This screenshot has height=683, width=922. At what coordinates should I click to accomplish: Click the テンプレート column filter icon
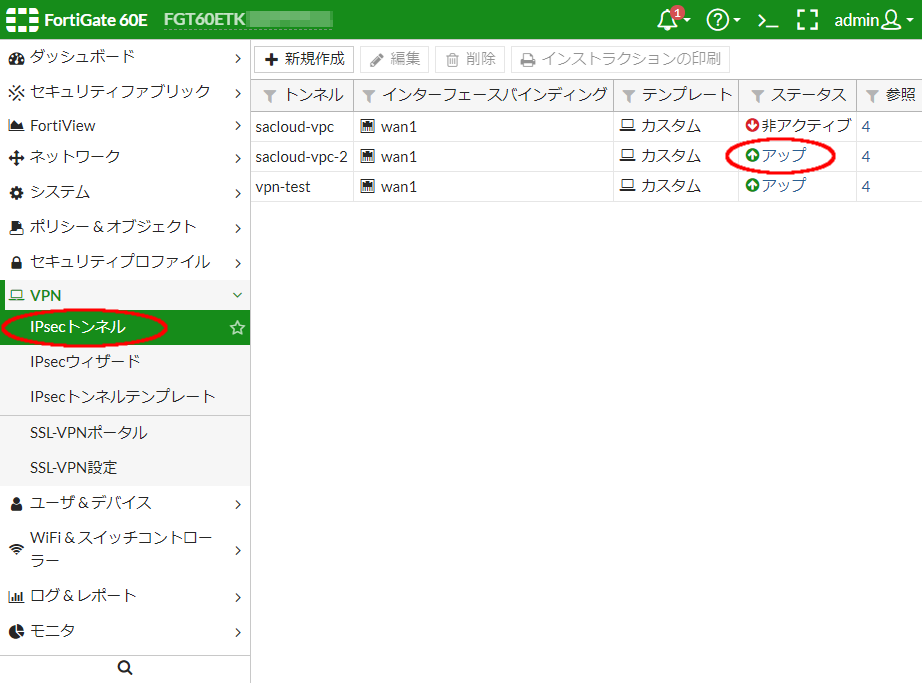tap(629, 96)
